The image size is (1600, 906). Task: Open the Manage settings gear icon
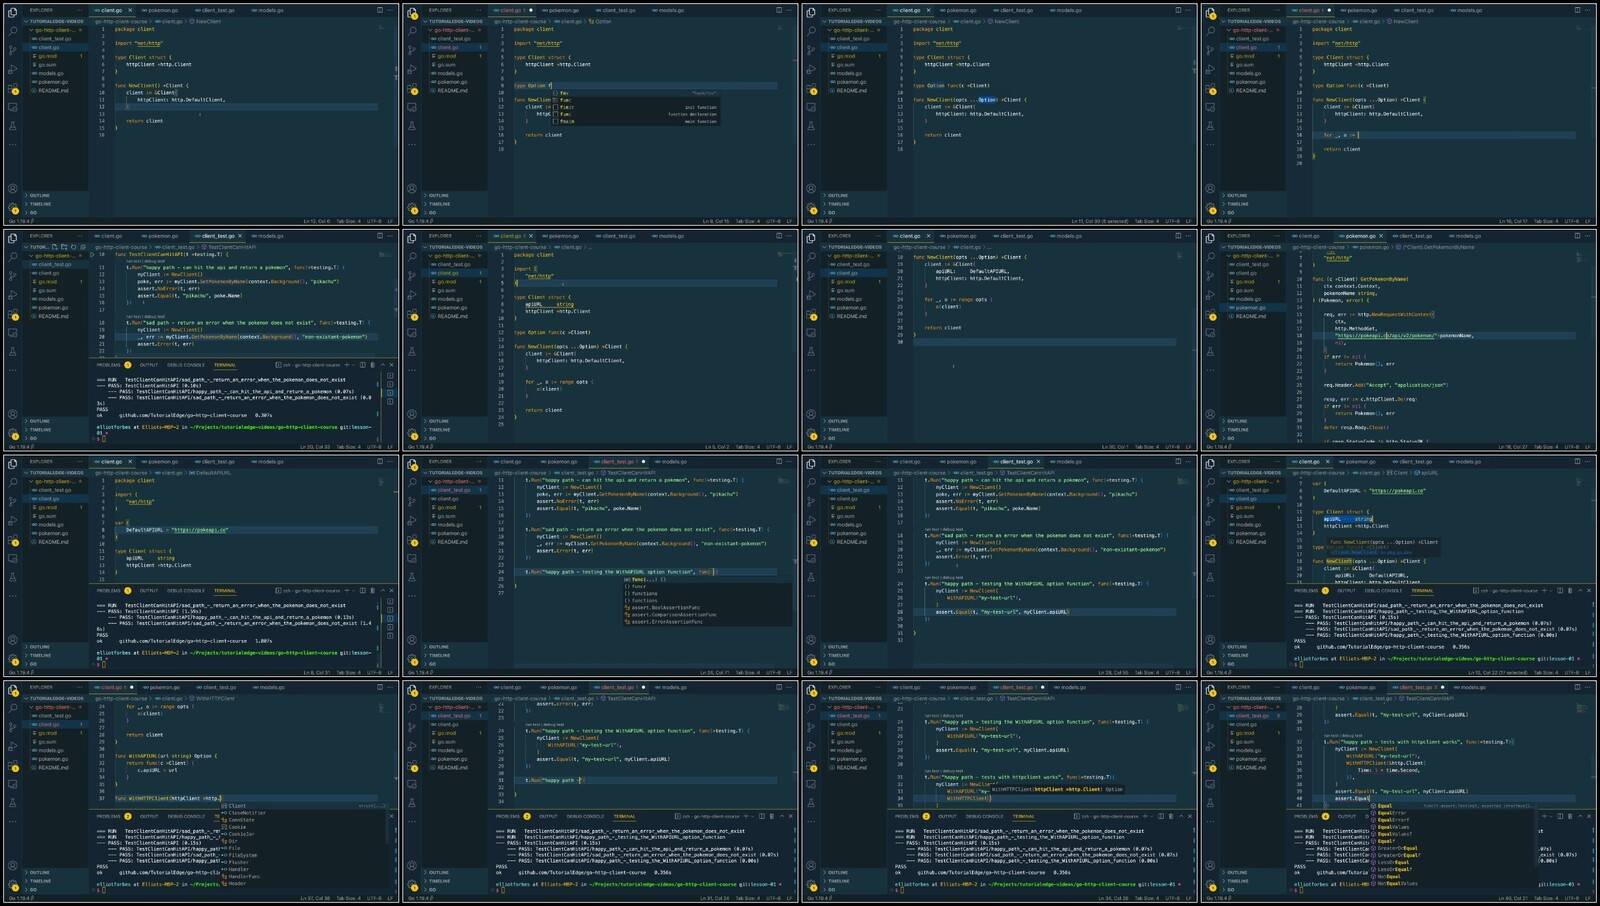[12, 204]
